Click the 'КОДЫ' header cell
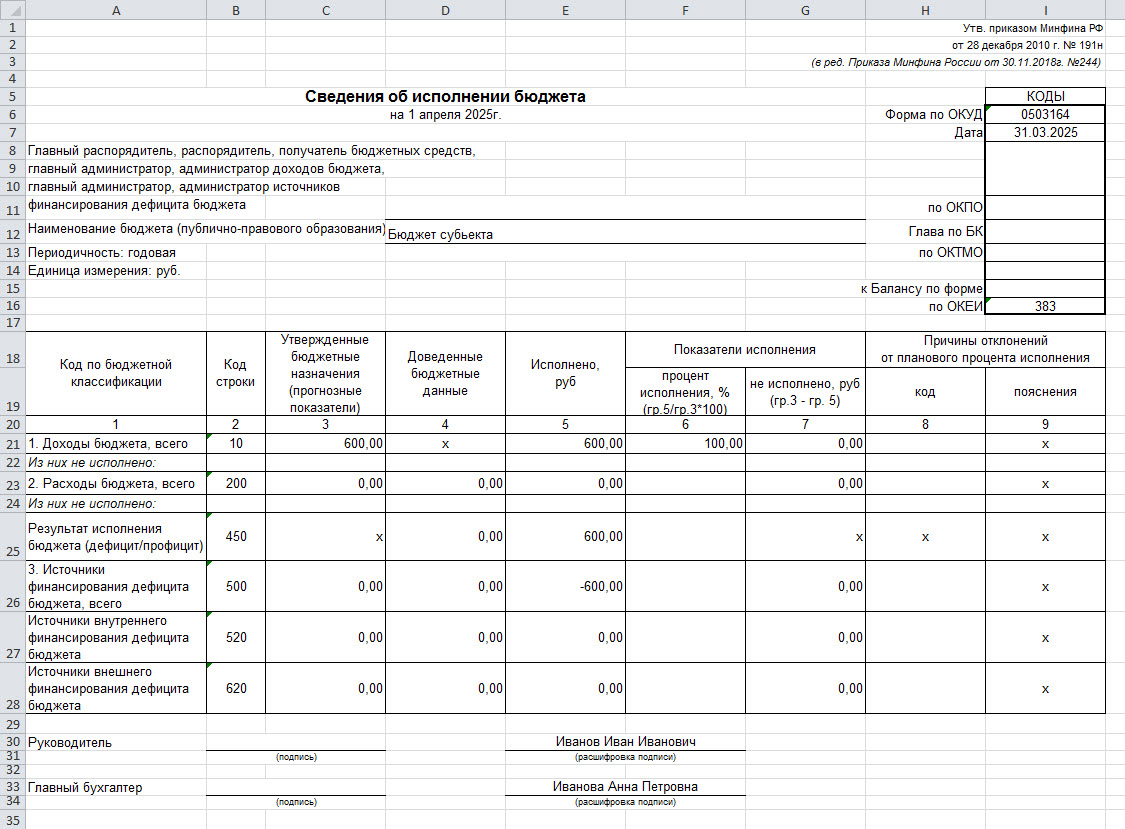 click(1045, 96)
